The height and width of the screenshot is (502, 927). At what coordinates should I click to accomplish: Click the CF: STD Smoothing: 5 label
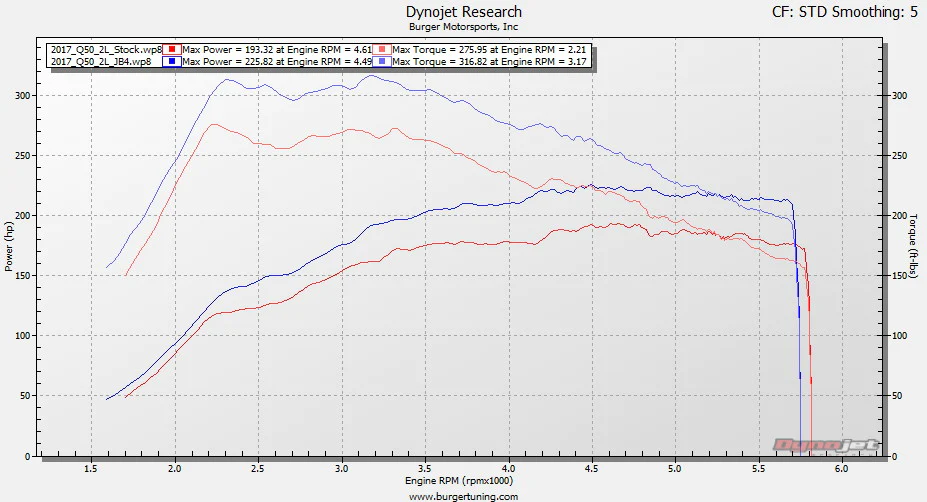845,12
